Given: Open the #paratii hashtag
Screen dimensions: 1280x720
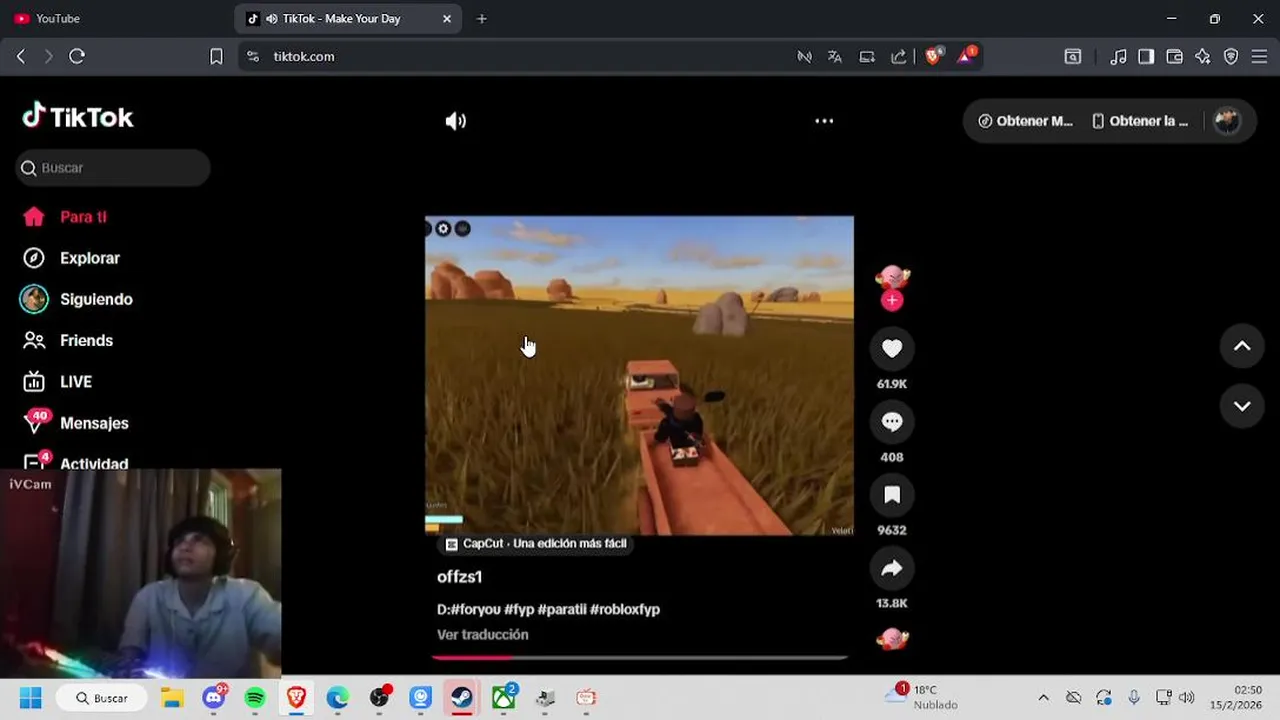Looking at the screenshot, I should click(562, 609).
